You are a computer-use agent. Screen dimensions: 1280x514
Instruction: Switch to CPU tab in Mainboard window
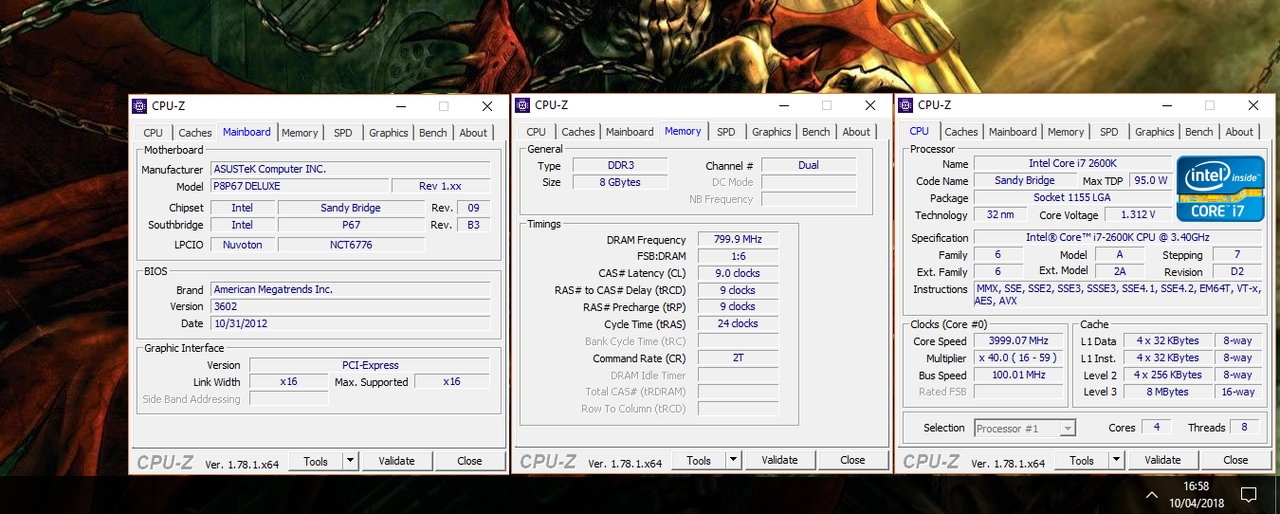(153, 132)
